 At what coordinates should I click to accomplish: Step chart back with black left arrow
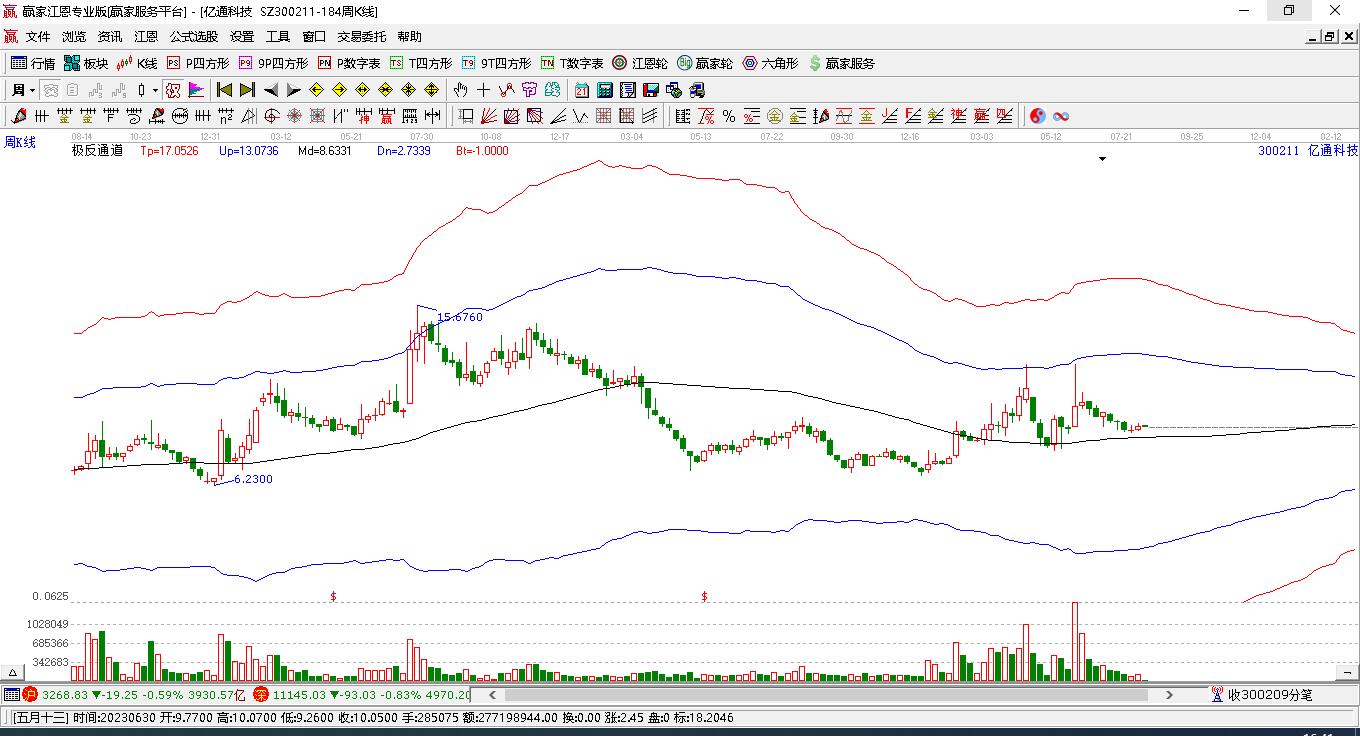click(x=271, y=90)
